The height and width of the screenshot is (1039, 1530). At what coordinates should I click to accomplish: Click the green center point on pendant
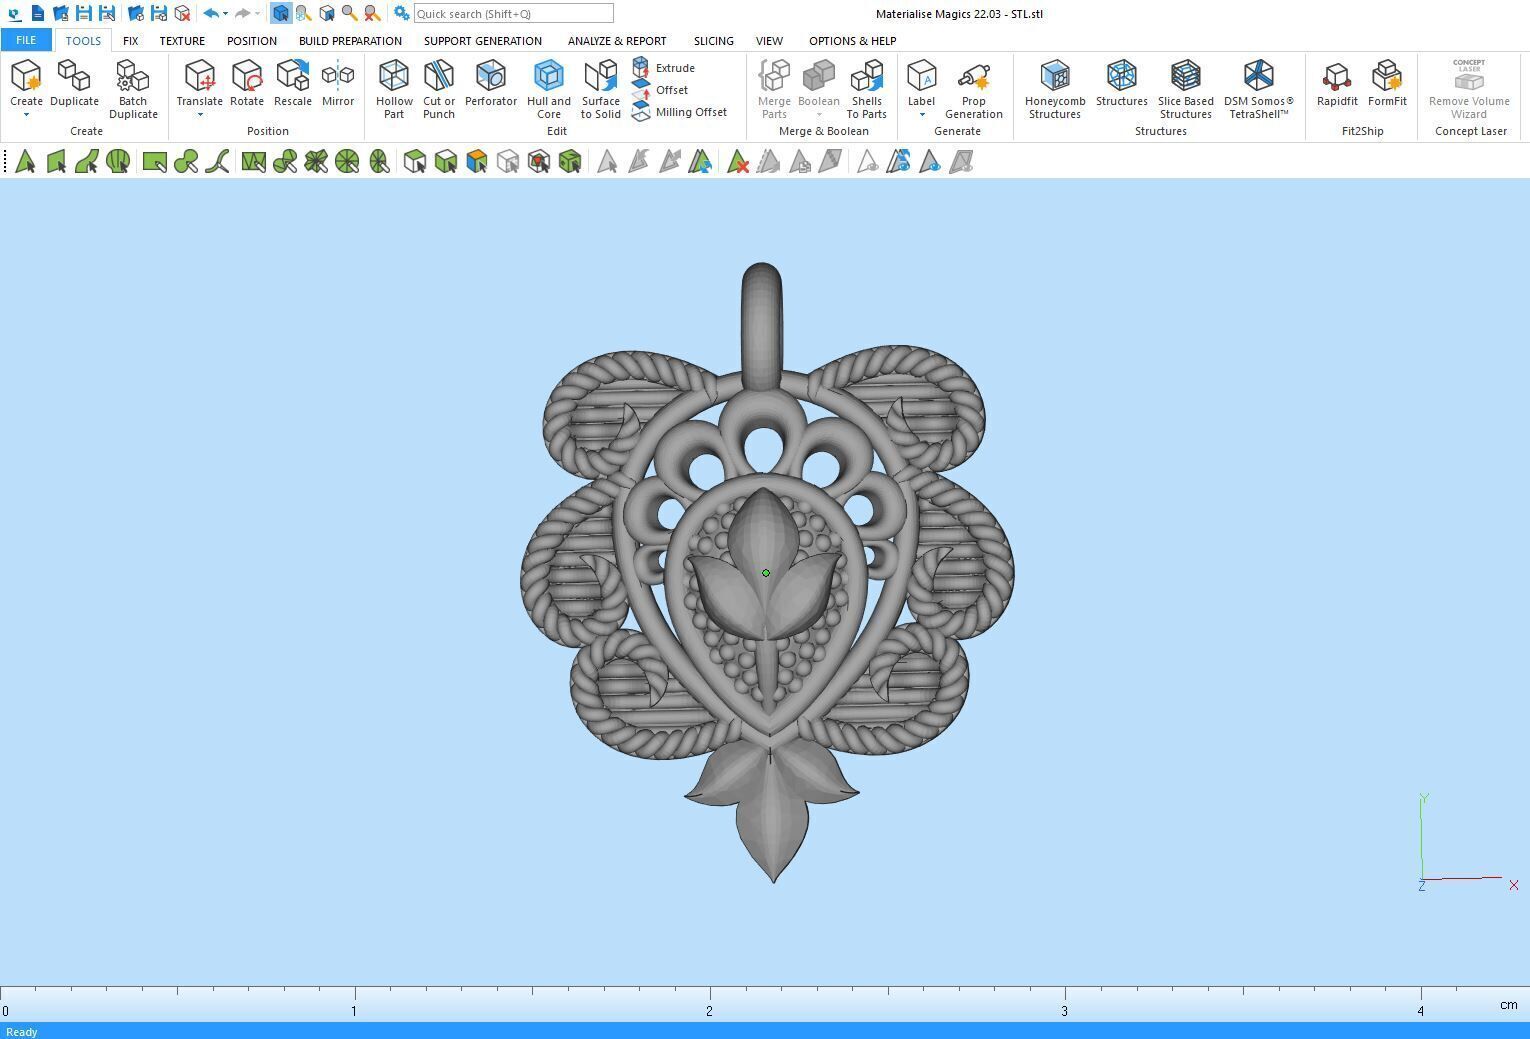766,573
